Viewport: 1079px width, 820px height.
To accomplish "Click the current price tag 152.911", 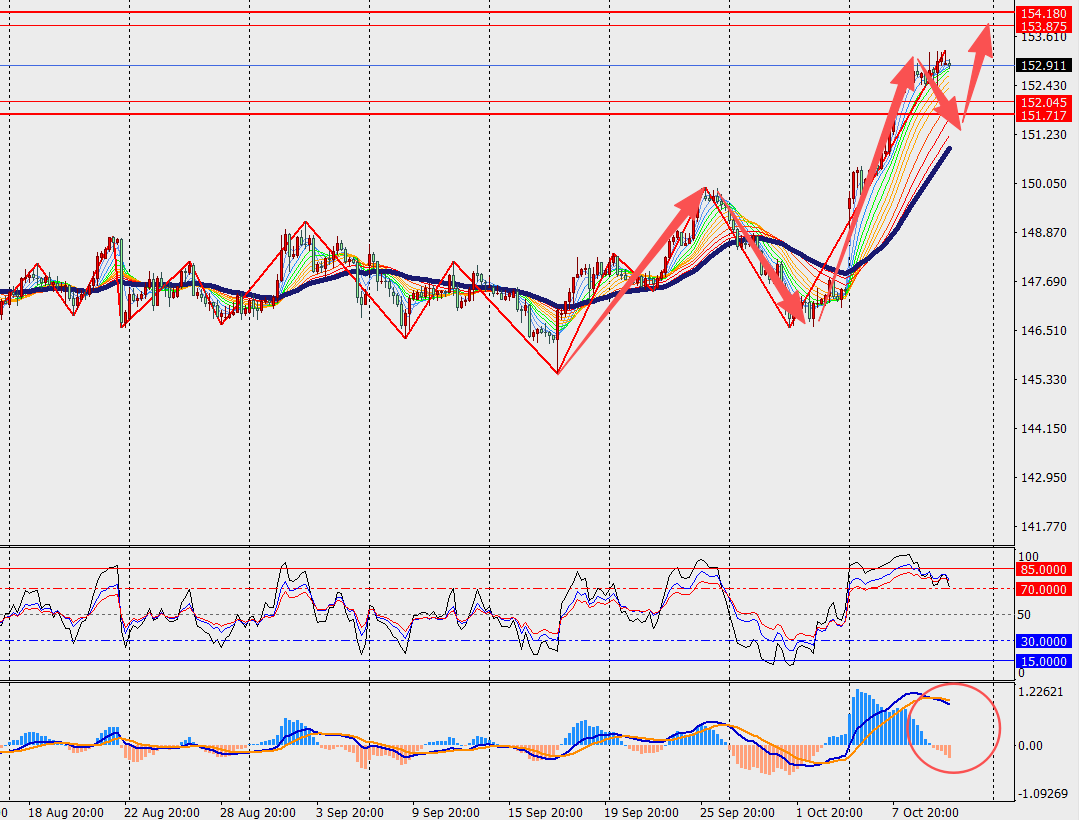I will pyautogui.click(x=1043, y=66).
